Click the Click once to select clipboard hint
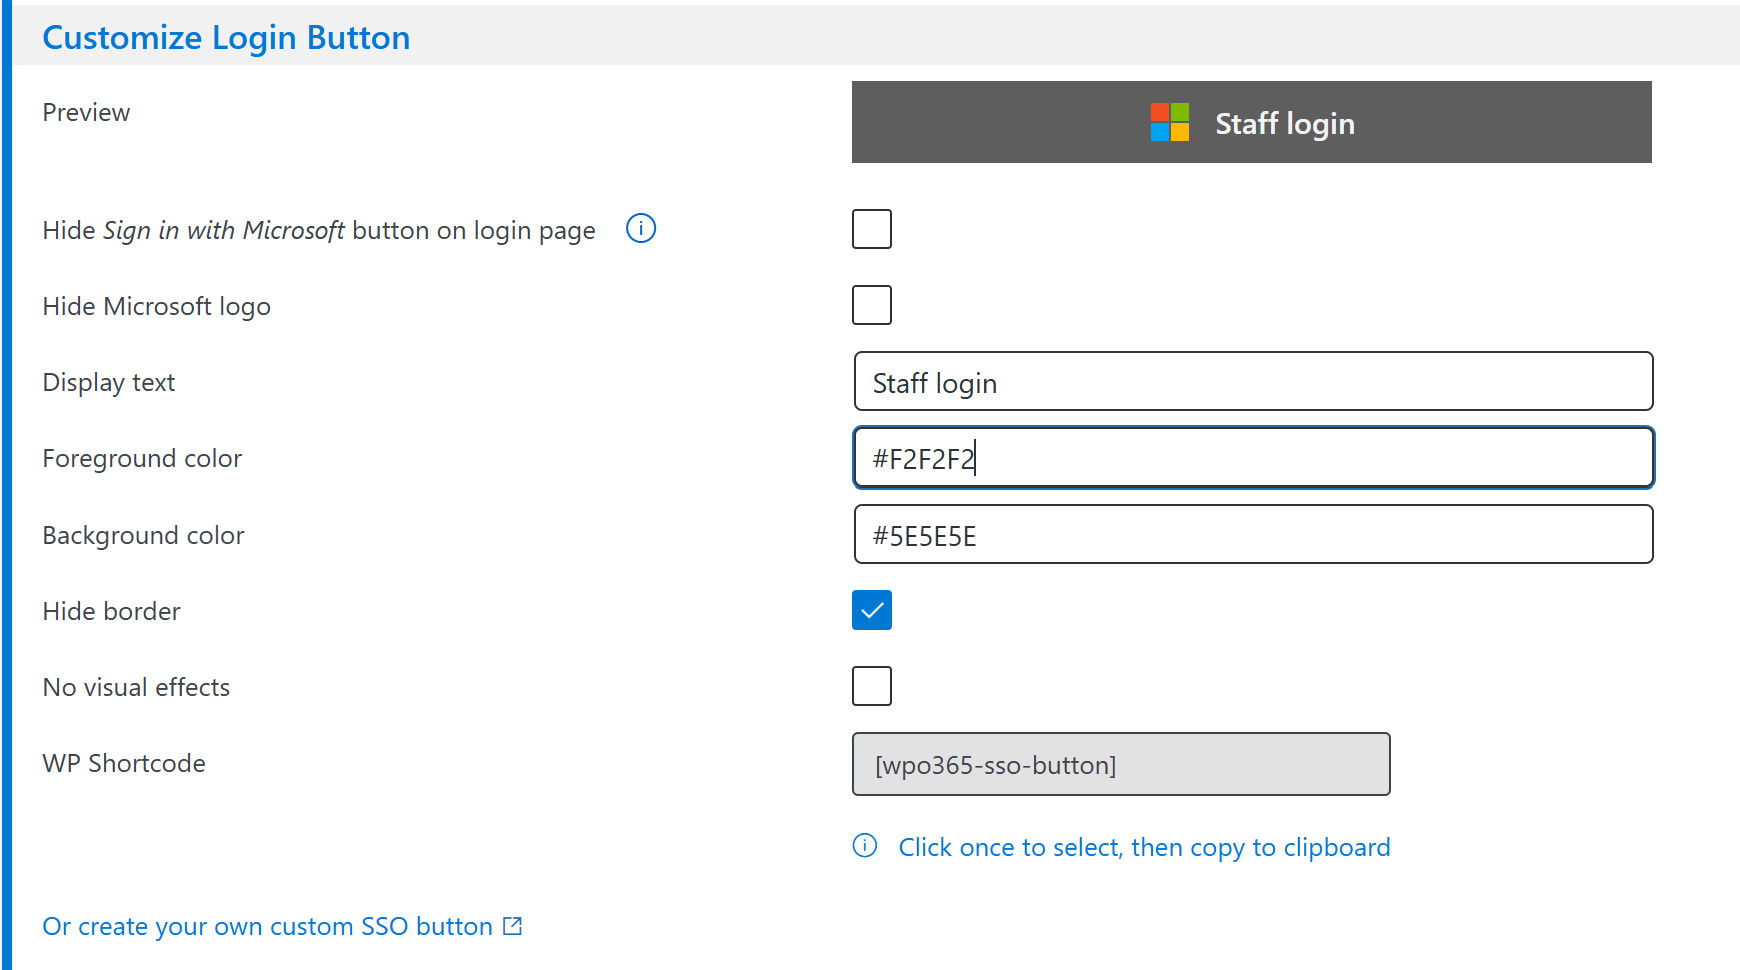Viewport: 1740px width, 970px height. (x=1144, y=848)
